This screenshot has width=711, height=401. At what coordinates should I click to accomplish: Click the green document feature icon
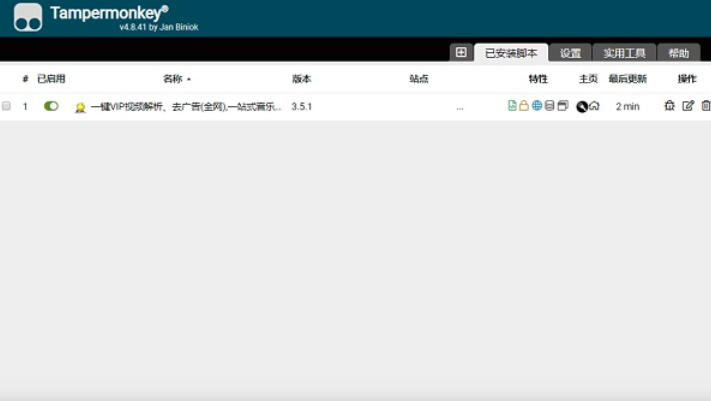[512, 106]
